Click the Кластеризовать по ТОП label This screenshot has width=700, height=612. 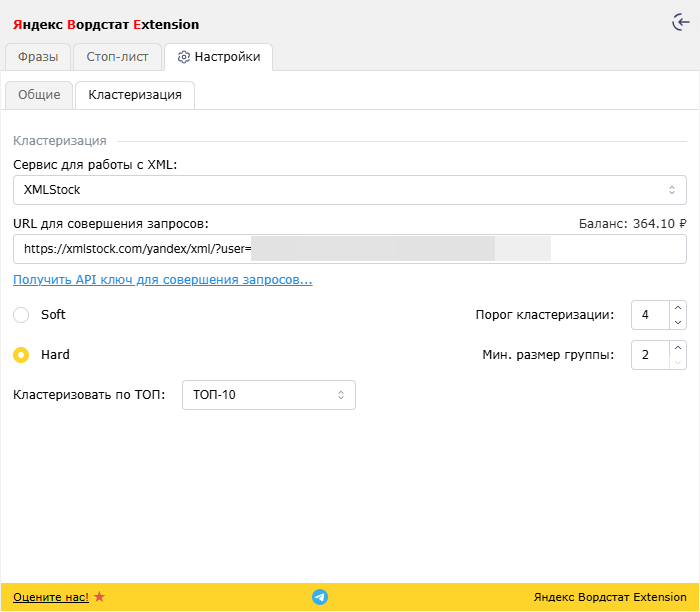89,395
